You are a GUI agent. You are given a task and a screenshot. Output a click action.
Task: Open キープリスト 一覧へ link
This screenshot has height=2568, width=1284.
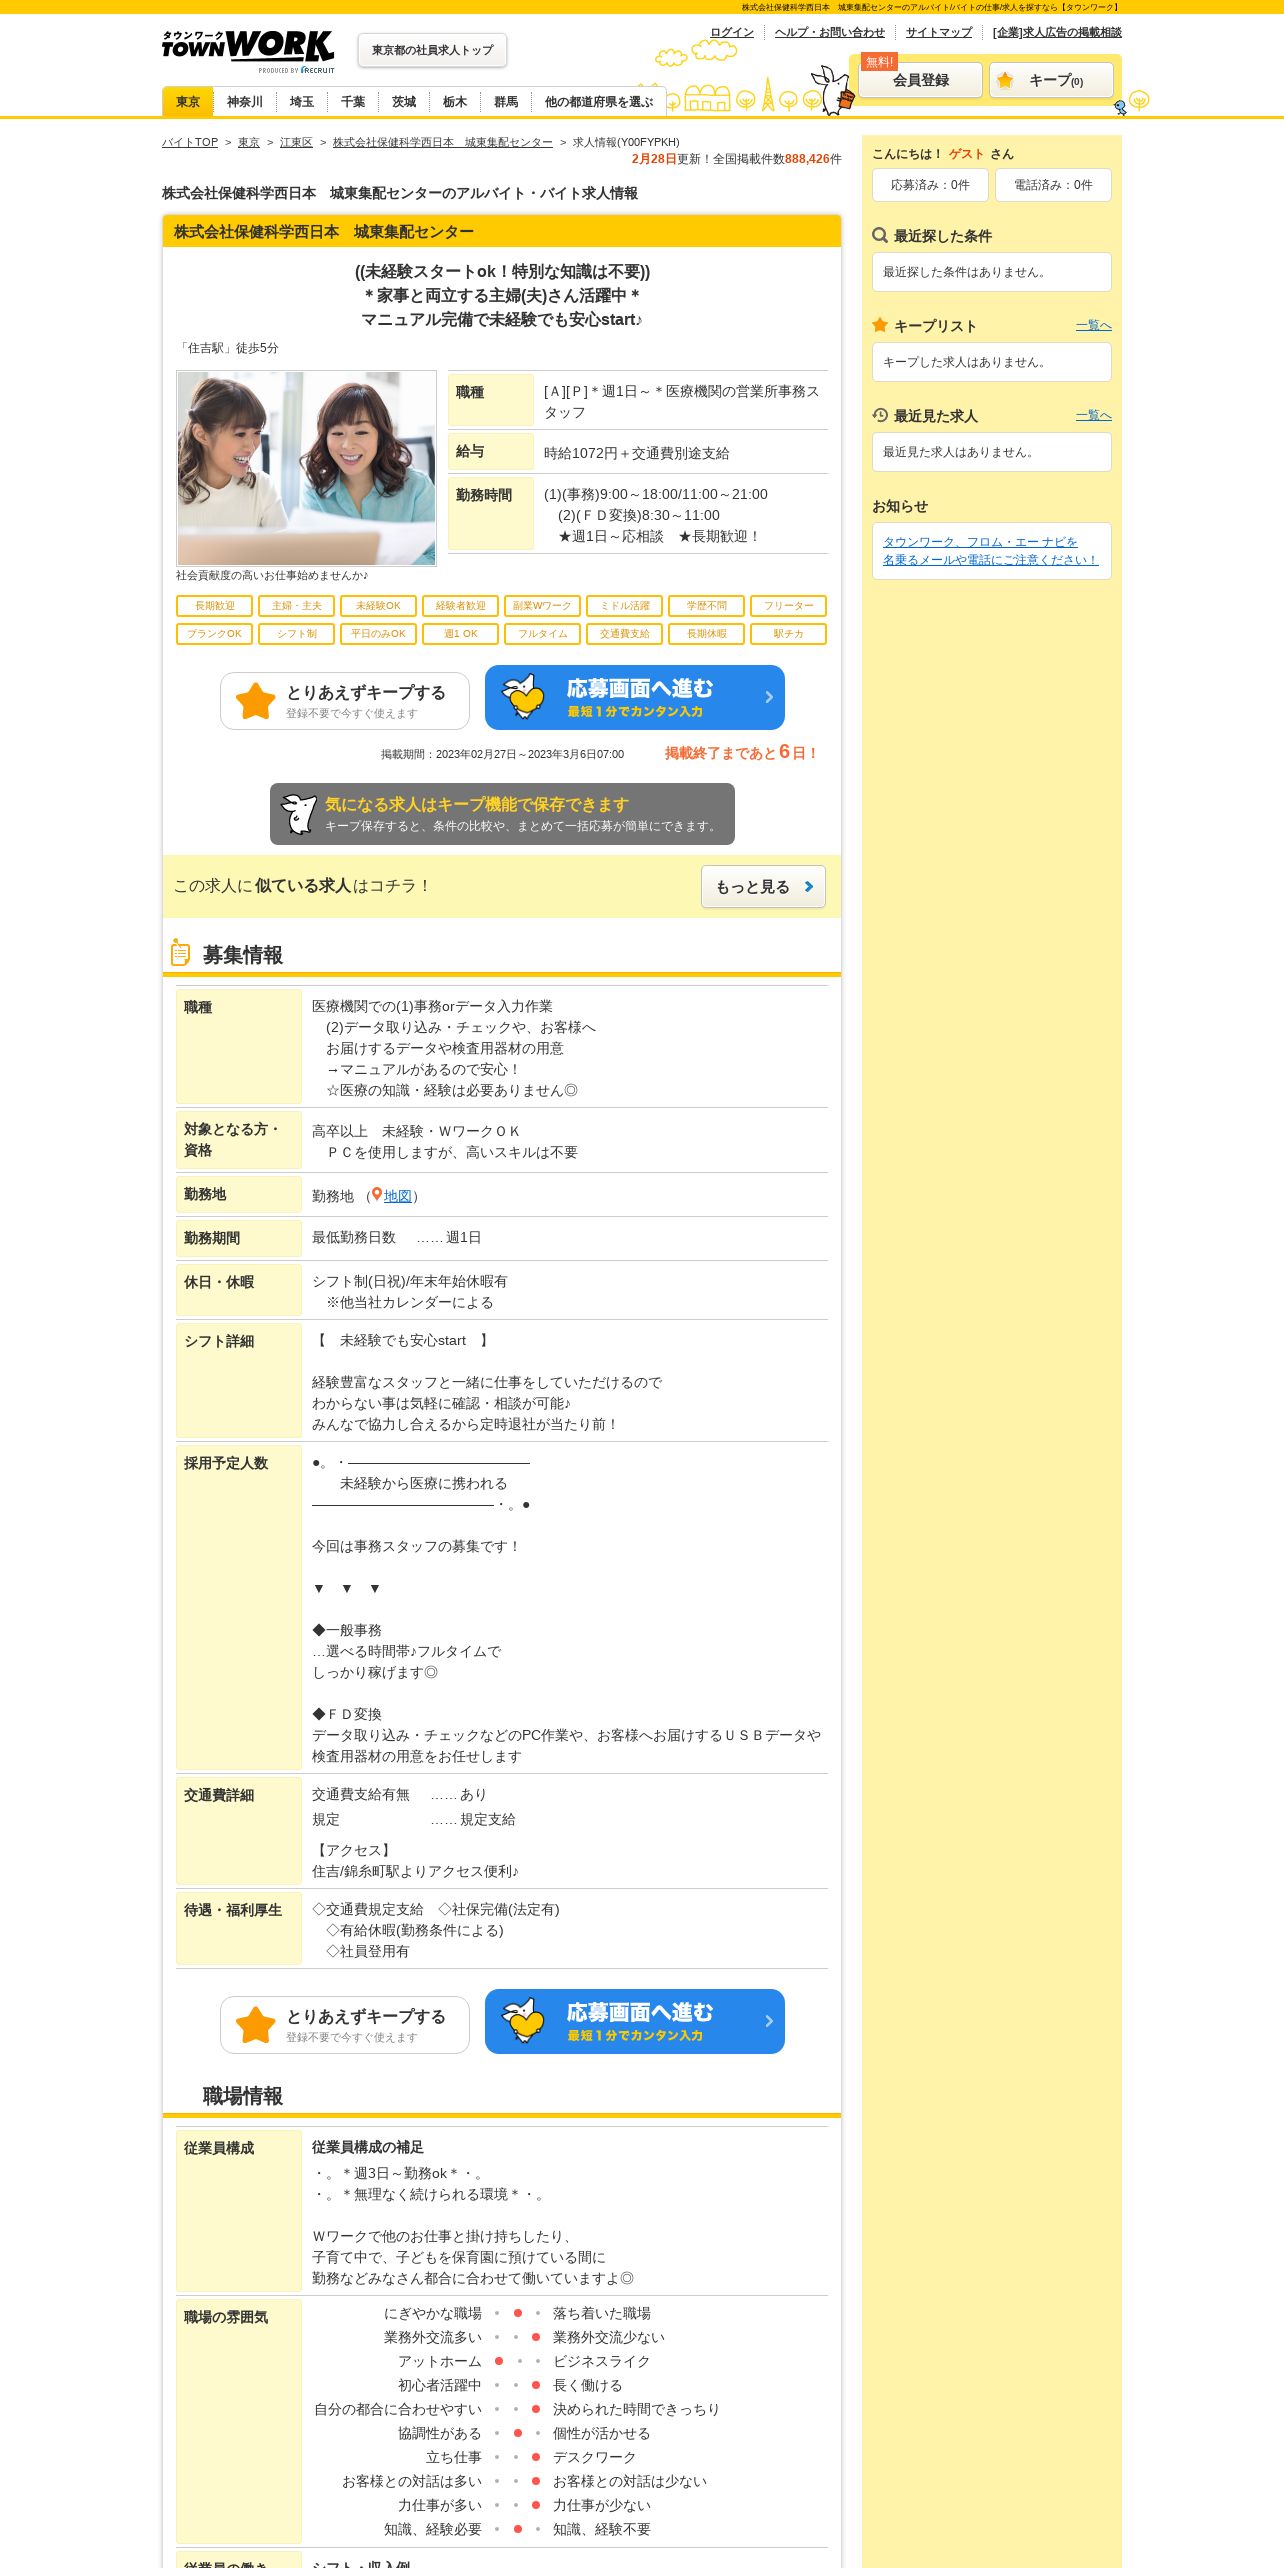click(x=1094, y=326)
